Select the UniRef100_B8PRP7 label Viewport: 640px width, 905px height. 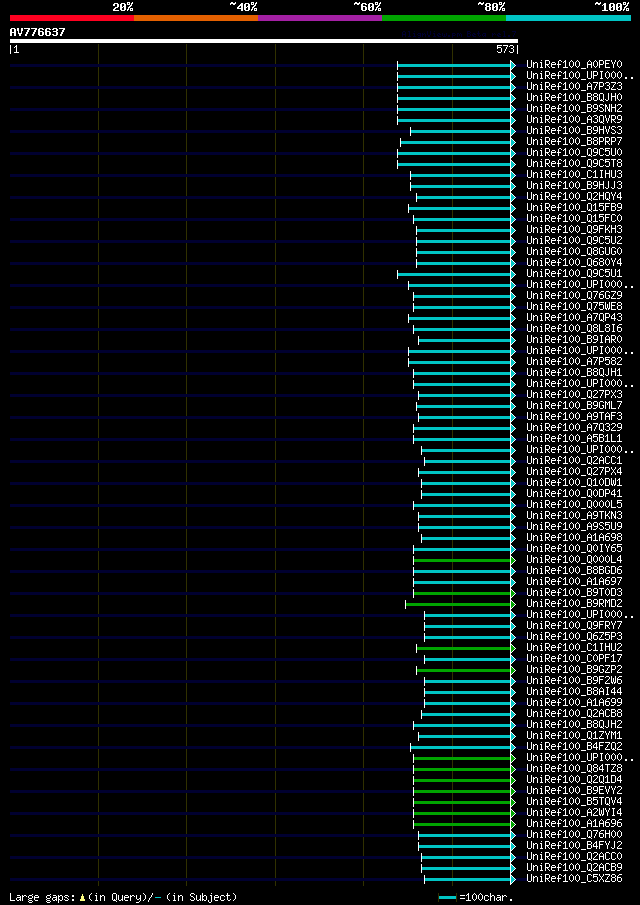(x=574, y=141)
